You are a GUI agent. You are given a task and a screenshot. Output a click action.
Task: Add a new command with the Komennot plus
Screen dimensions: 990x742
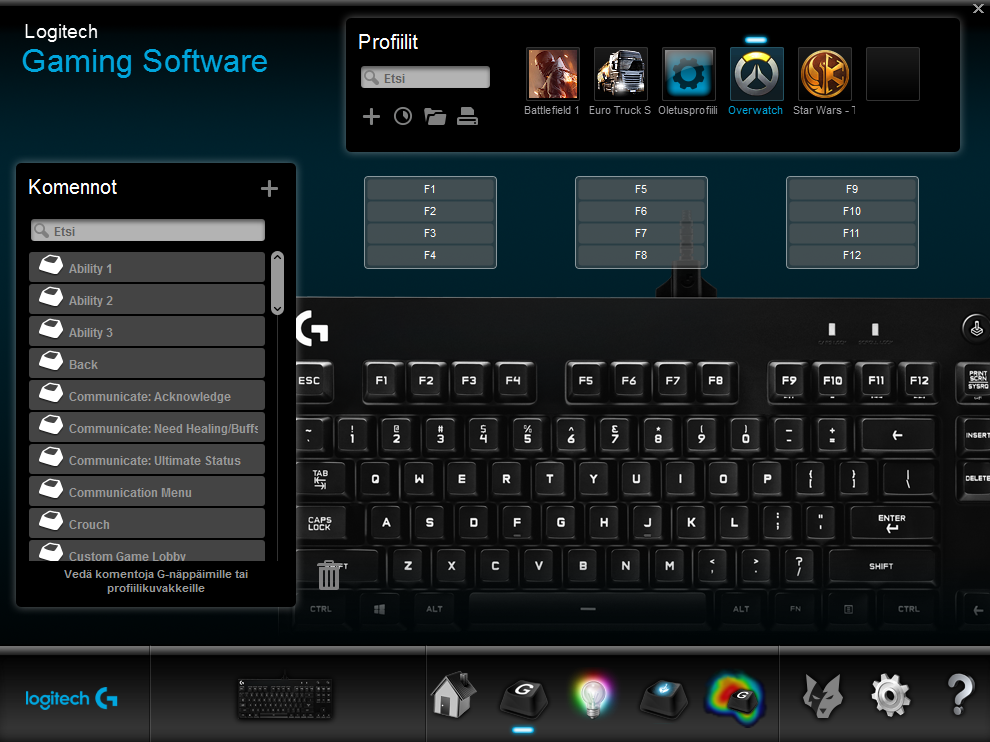click(269, 187)
